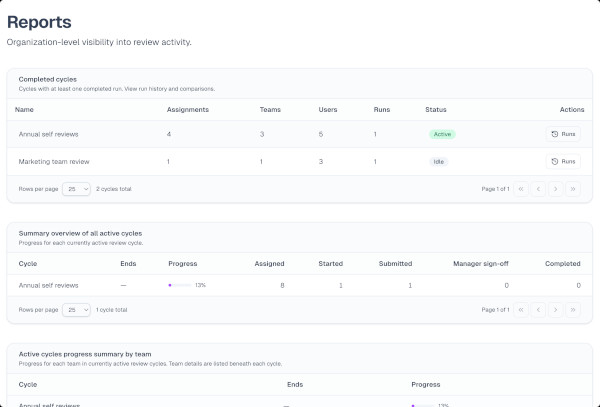Click 'Active cycles progress summary by team' title
This screenshot has height=407, width=600.
(85, 354)
